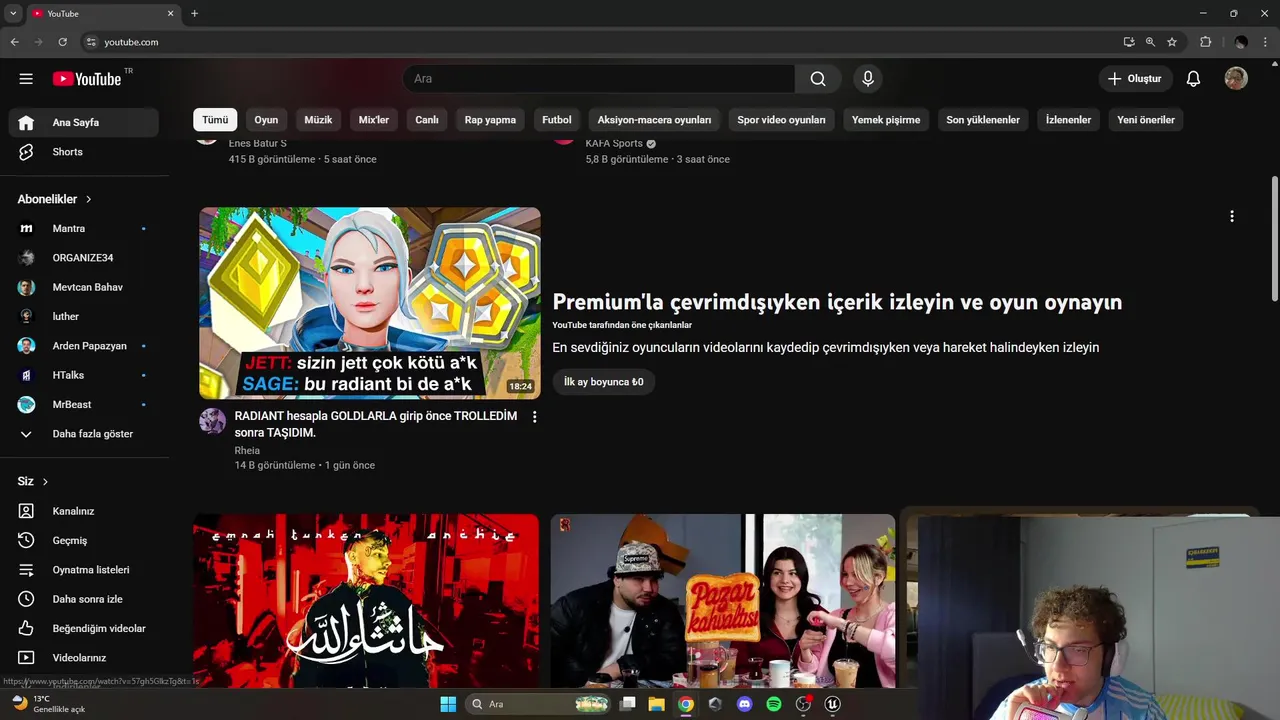Screen dimensions: 1280x720
Task: Open Premium promo three-dot menu
Action: [x=1232, y=216]
